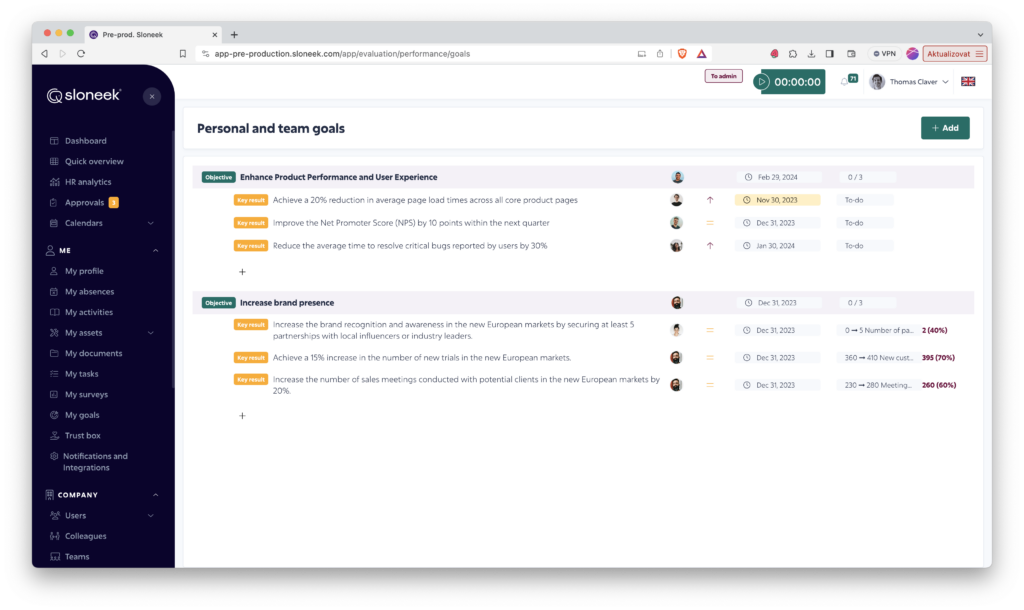Click the priority arrow on page load times row
Viewport: 1024px width, 610px height.
[x=710, y=200]
